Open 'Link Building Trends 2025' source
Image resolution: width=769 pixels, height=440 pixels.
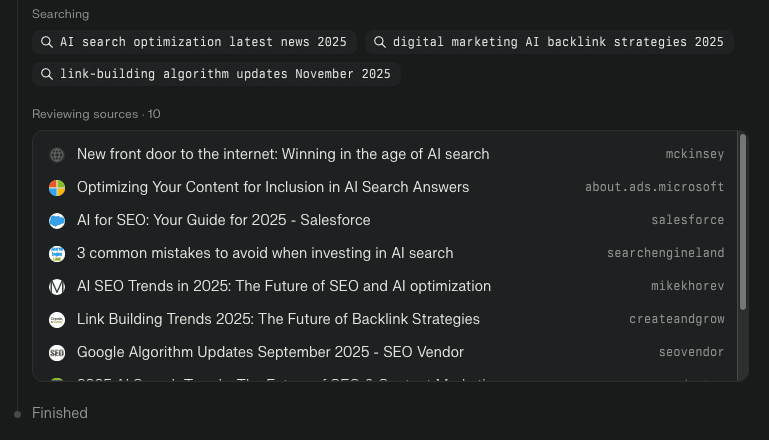[278, 320]
